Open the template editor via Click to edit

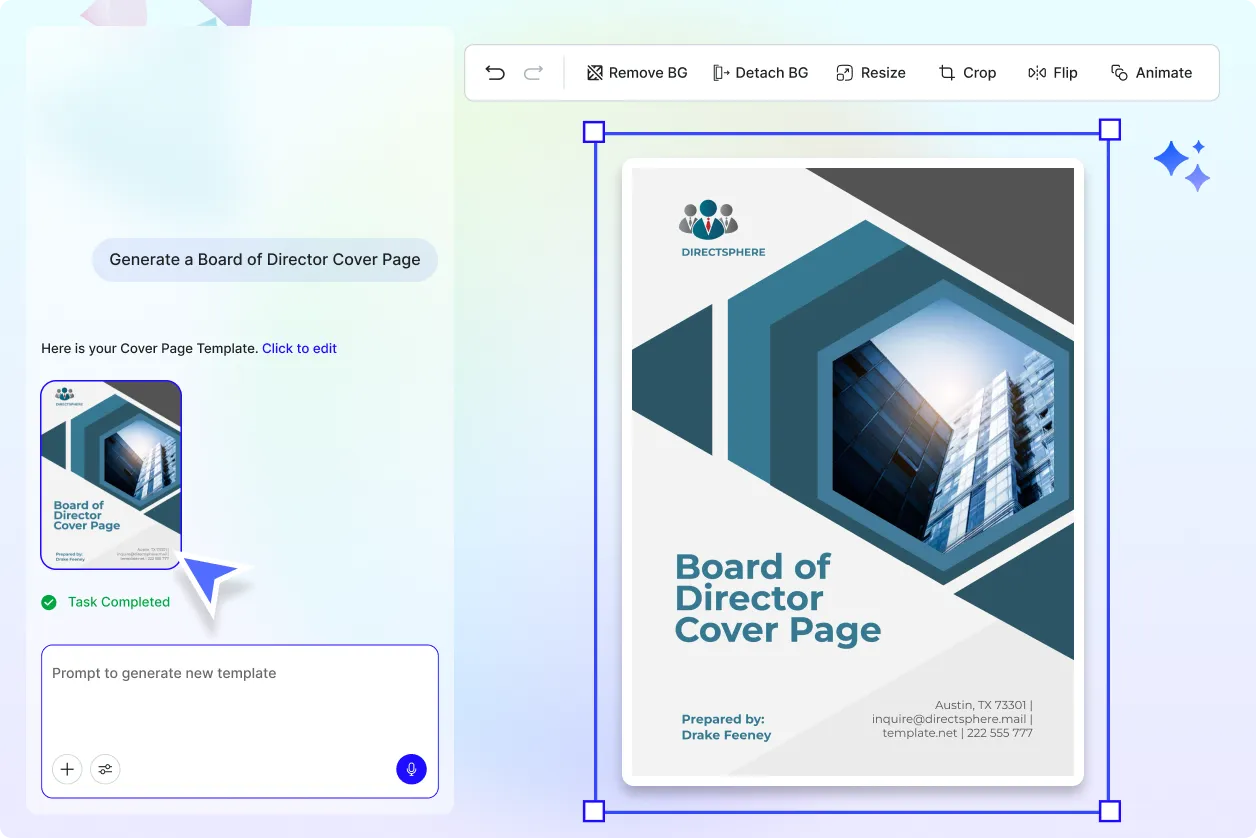(299, 348)
